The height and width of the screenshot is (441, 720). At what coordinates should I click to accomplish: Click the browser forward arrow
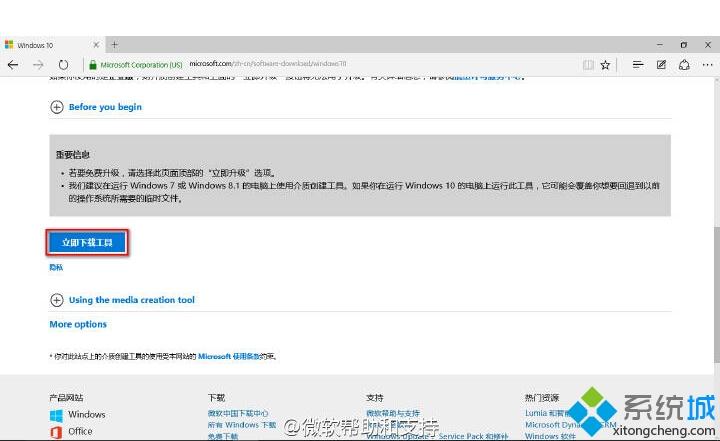[x=38, y=65]
